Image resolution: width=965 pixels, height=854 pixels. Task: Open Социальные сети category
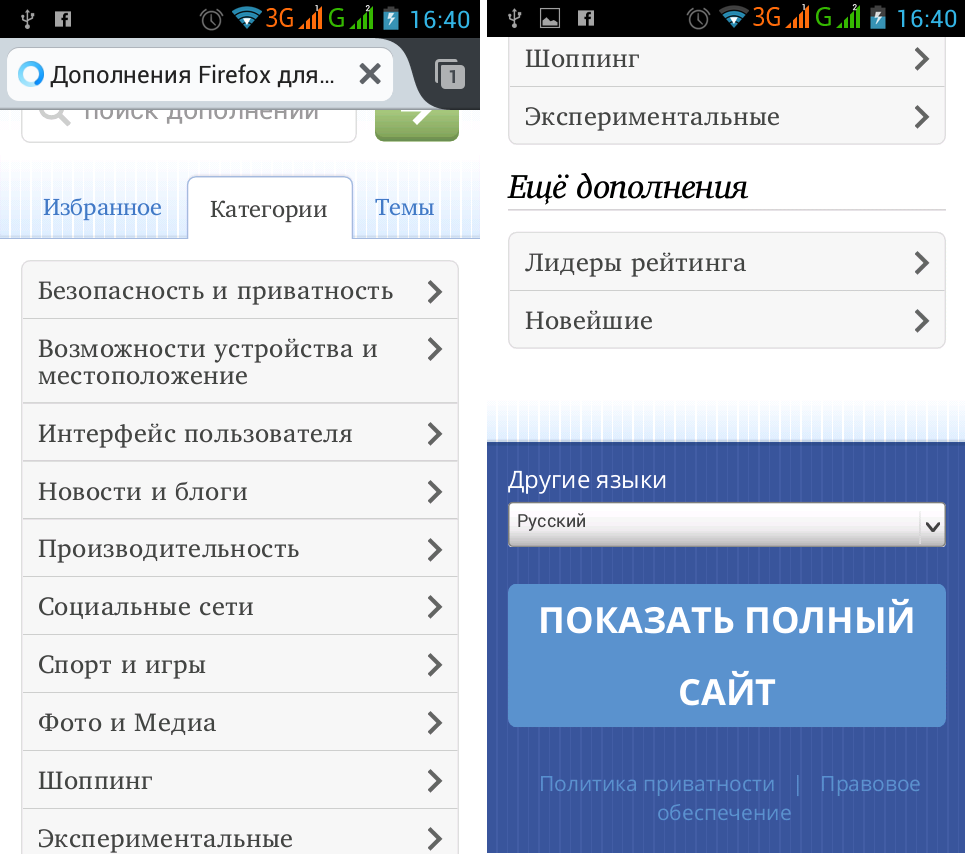(240, 606)
